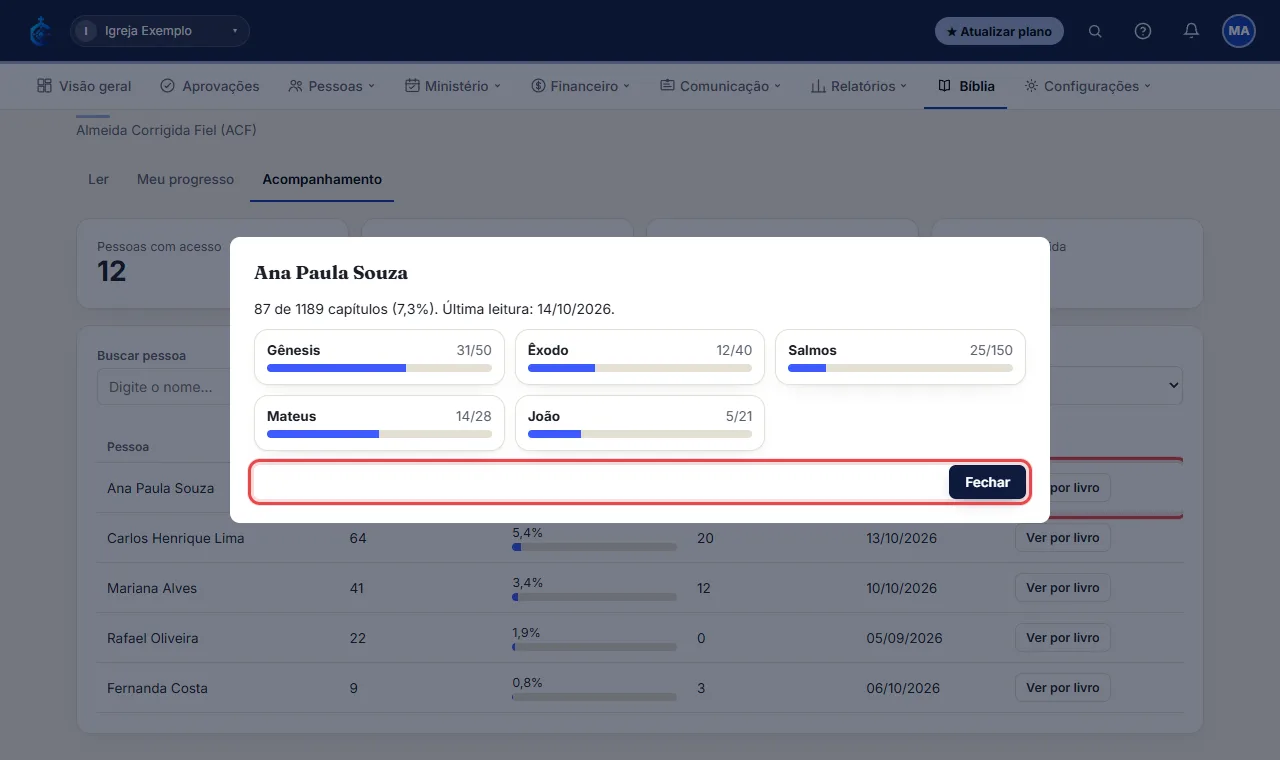Click the name Carlos Henrique Lima
This screenshot has height=760, width=1280.
(x=176, y=538)
